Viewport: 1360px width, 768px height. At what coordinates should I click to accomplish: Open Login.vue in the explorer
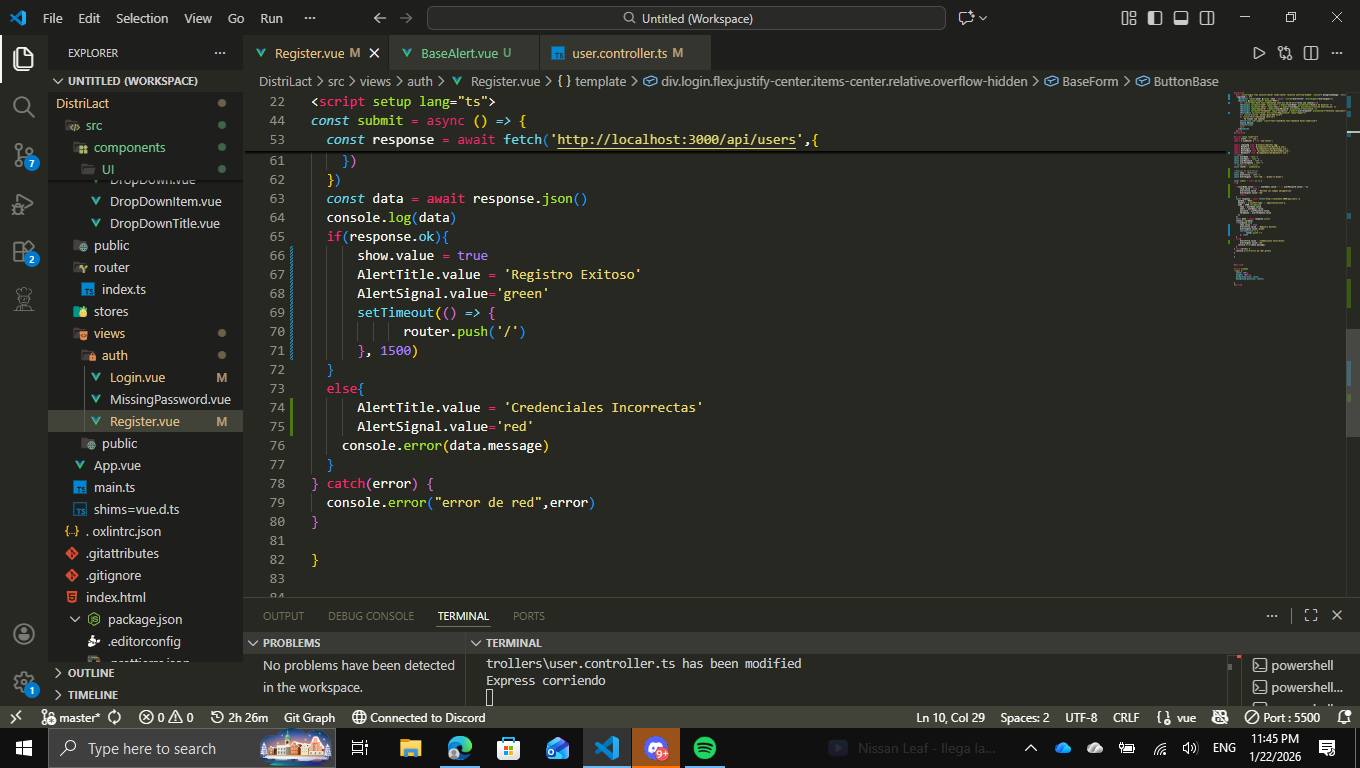pos(137,377)
